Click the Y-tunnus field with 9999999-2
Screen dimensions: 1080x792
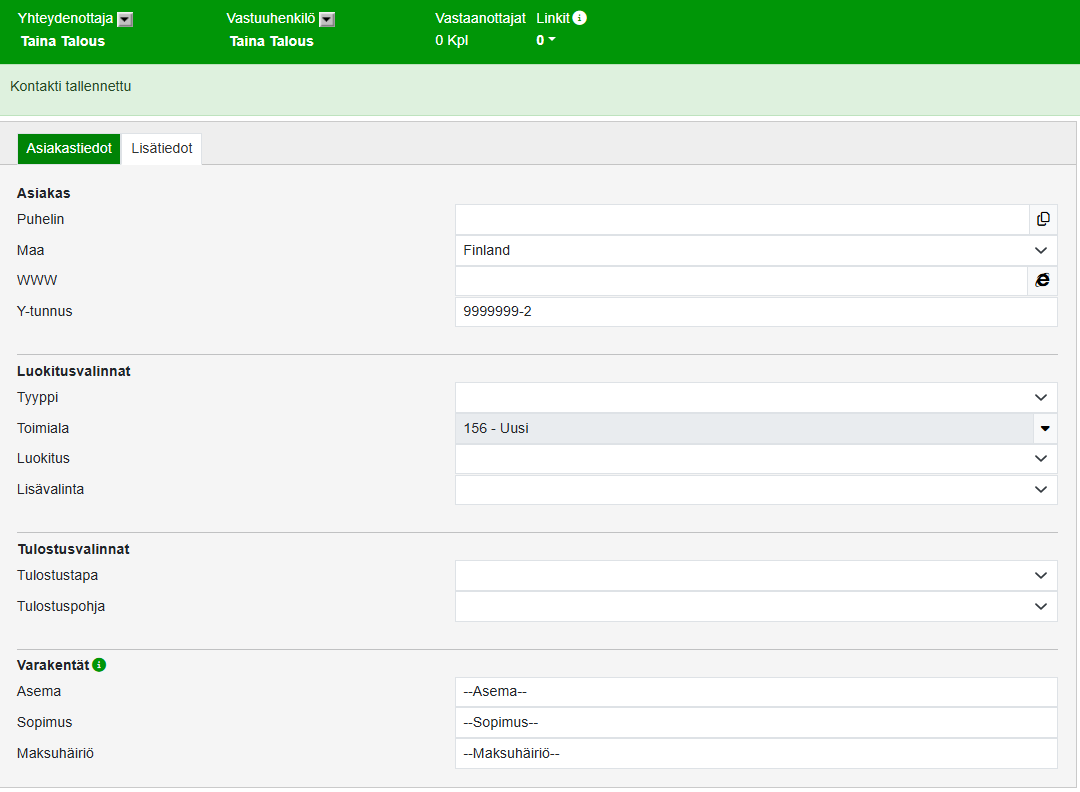tap(755, 312)
